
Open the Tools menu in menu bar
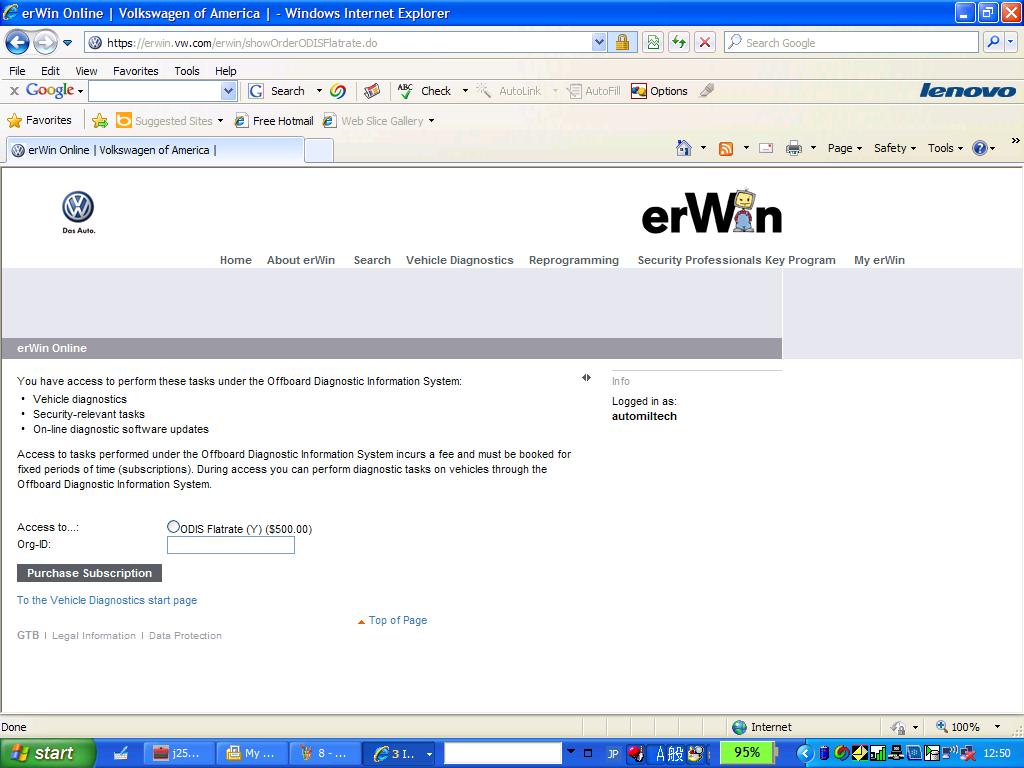pyautogui.click(x=187, y=71)
